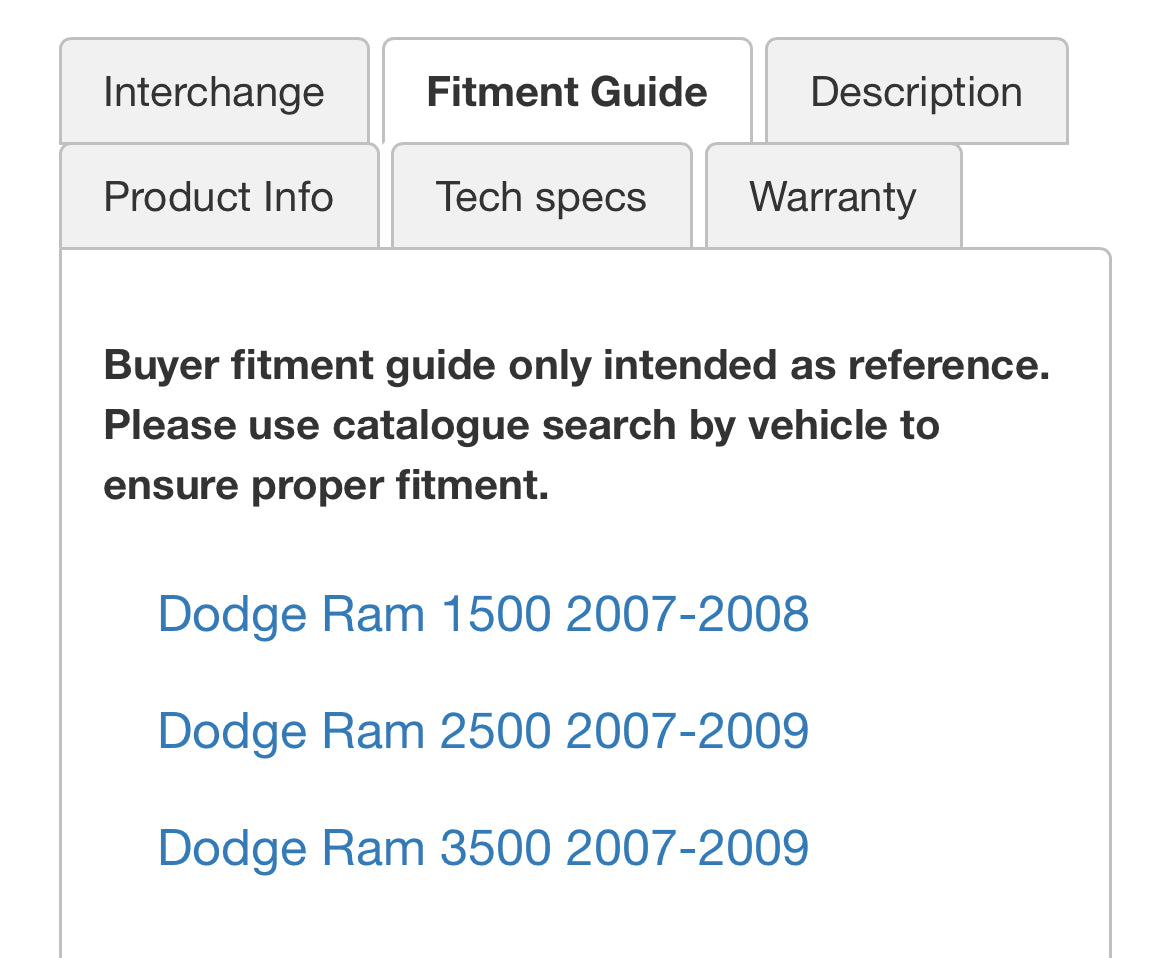
Task: Go to the Warranty tab
Action: pos(832,196)
